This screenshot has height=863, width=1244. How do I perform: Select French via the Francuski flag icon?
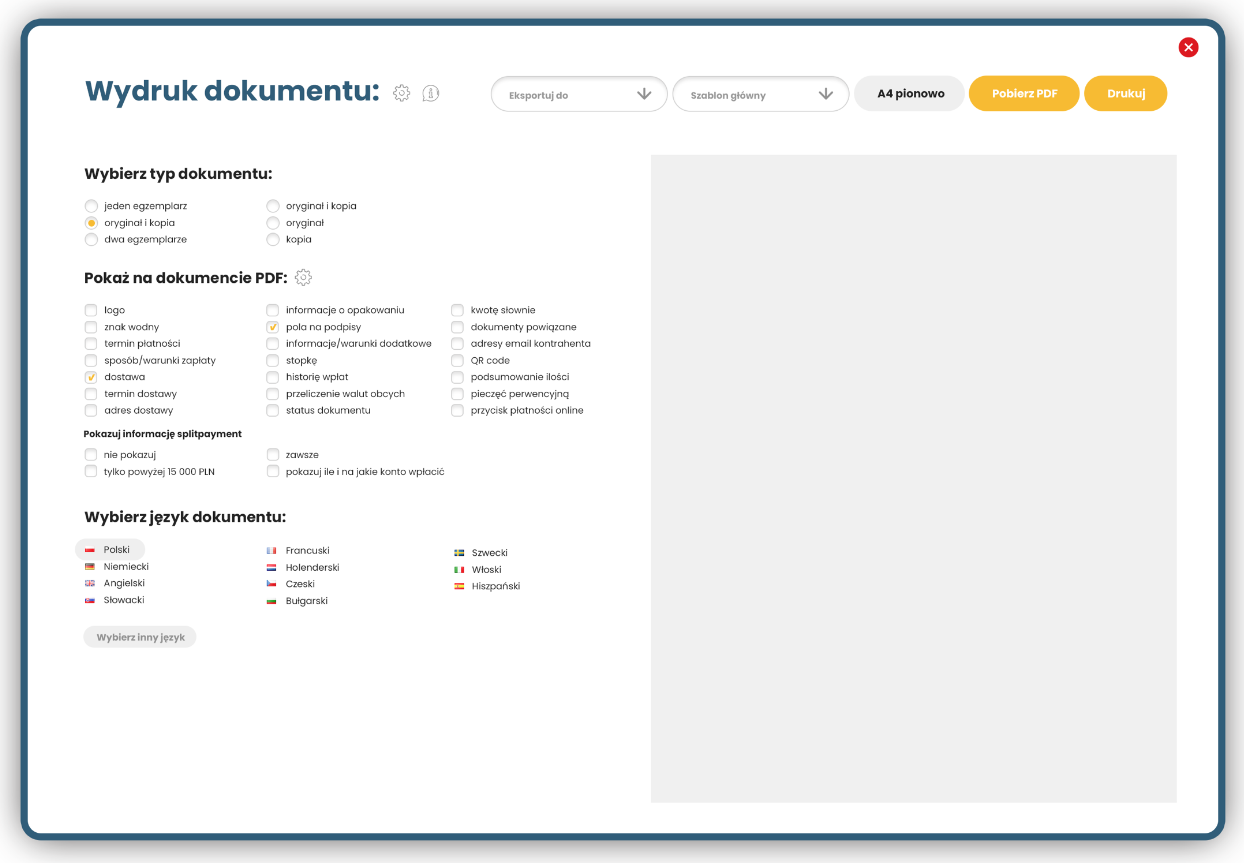pos(271,549)
